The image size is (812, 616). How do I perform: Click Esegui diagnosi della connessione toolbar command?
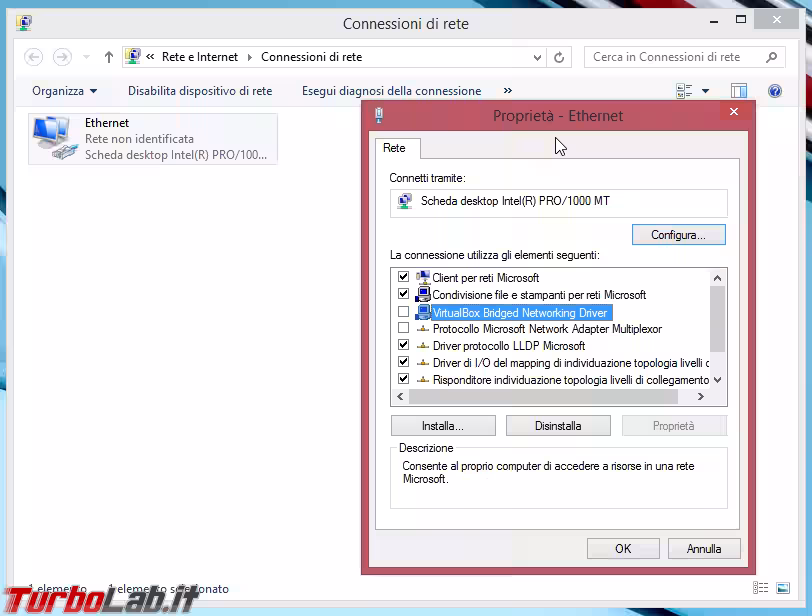pyautogui.click(x=390, y=90)
